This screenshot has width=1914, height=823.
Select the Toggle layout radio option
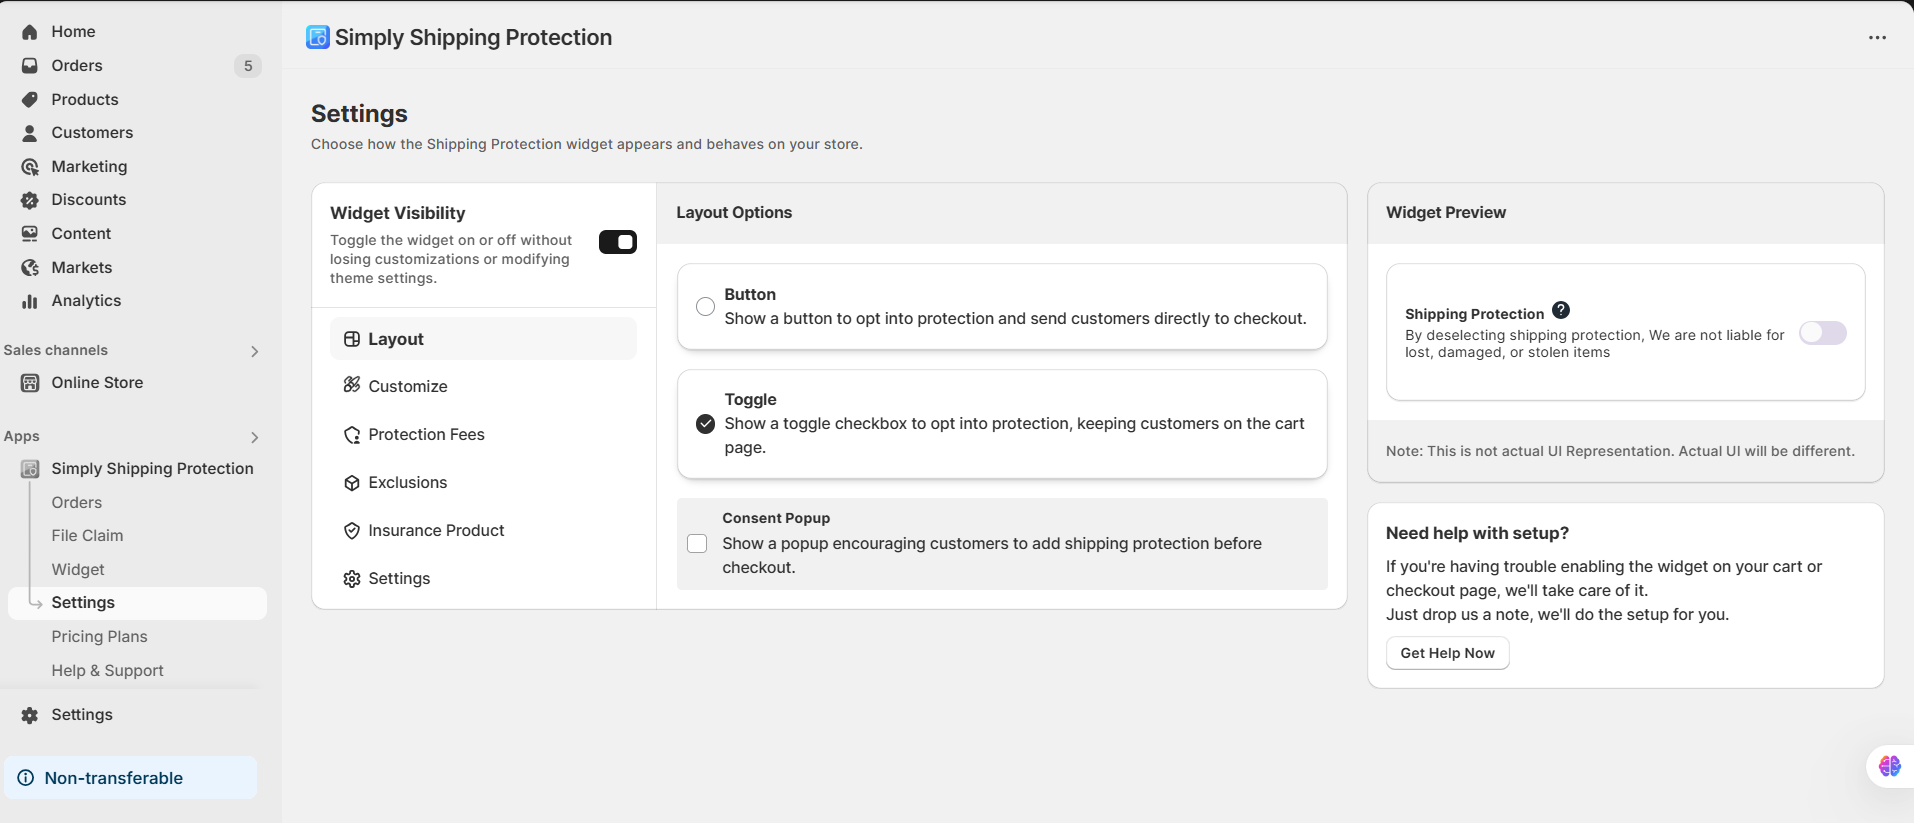[705, 424]
